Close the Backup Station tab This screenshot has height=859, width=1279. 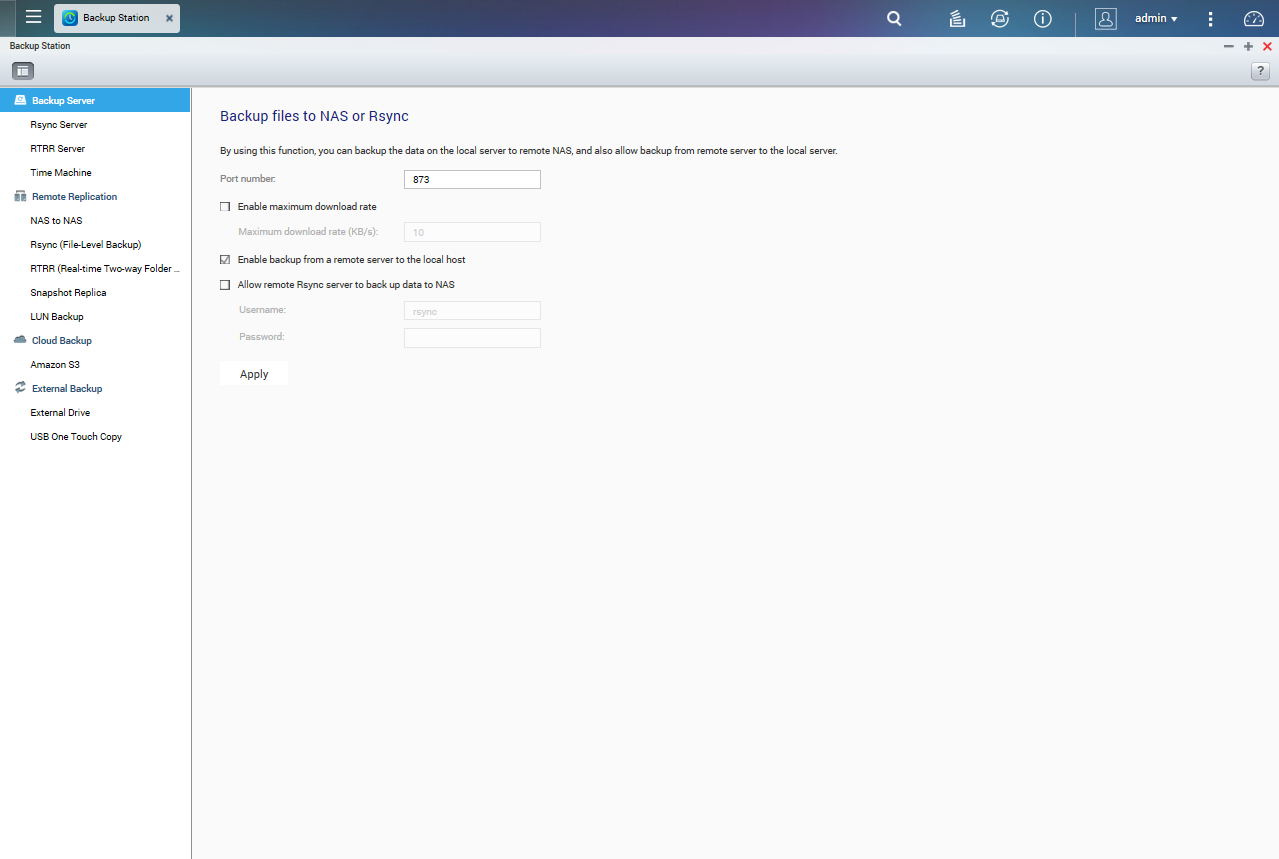(x=169, y=18)
